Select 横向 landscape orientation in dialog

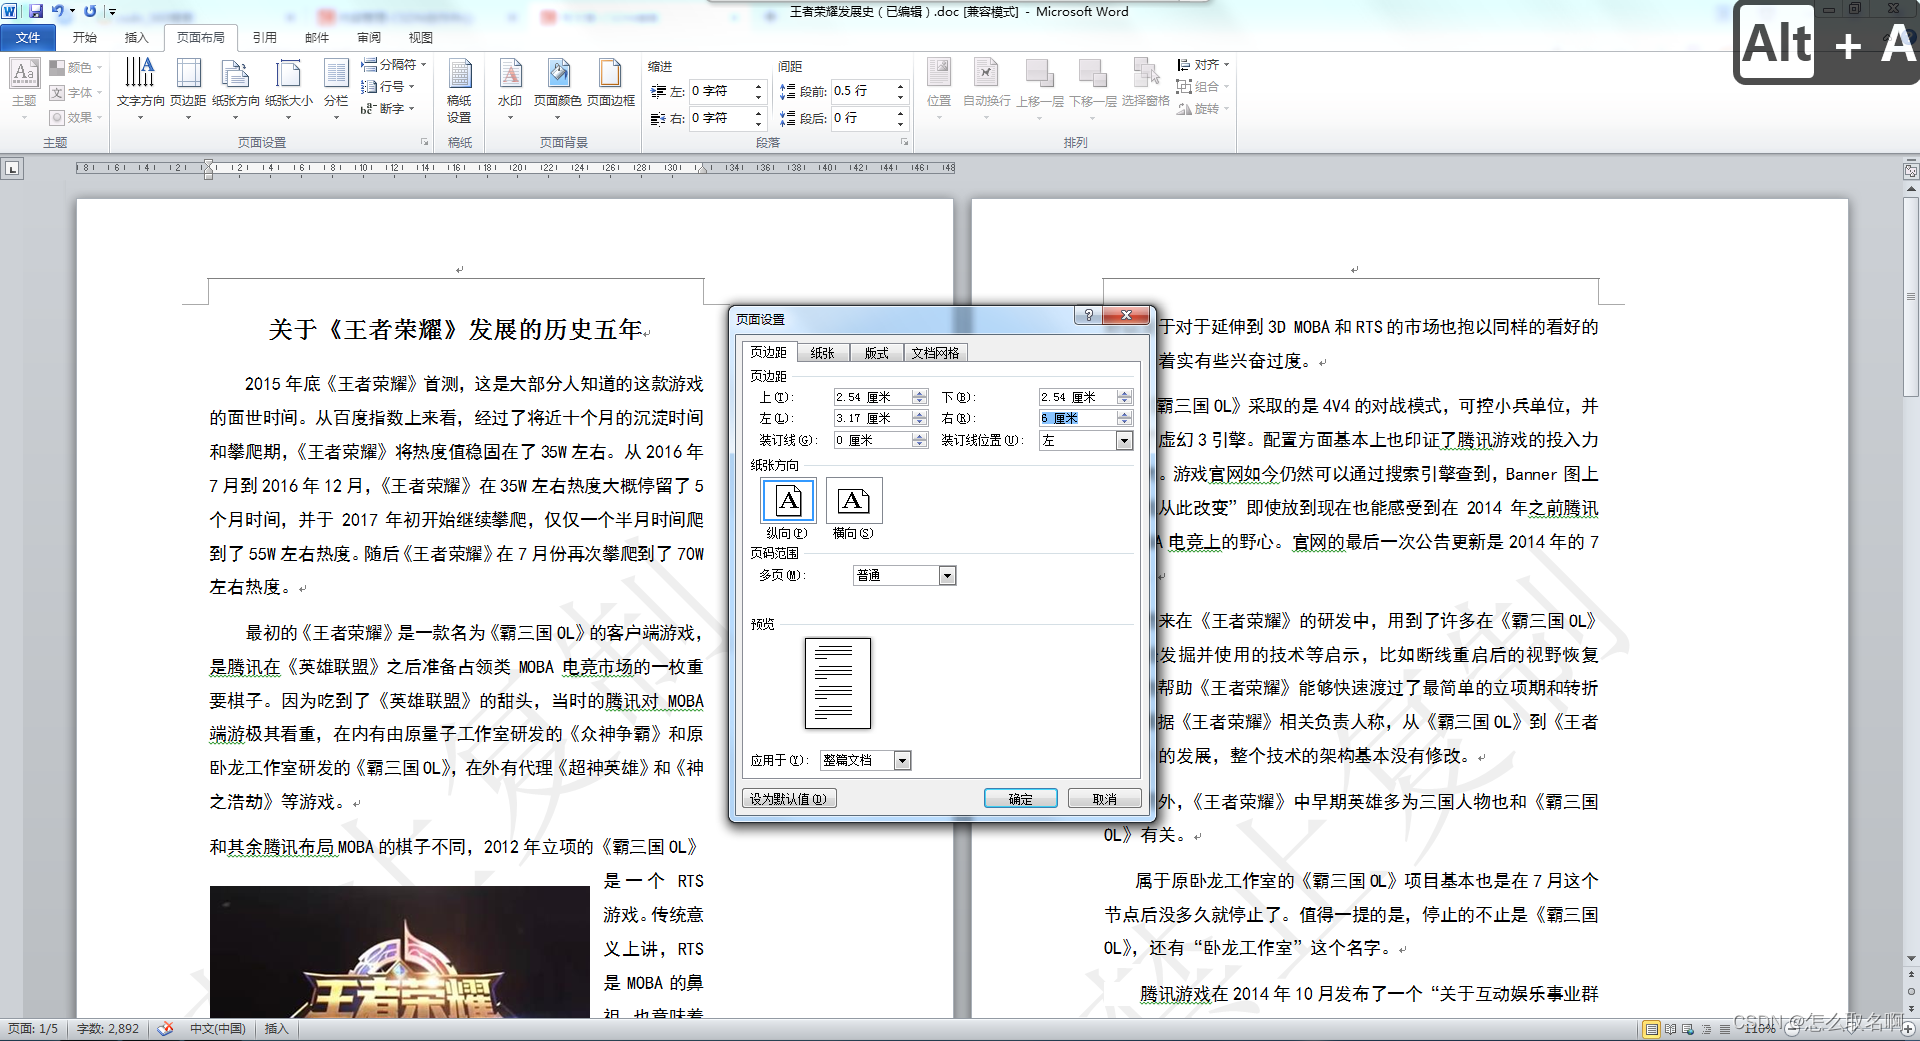854,509
